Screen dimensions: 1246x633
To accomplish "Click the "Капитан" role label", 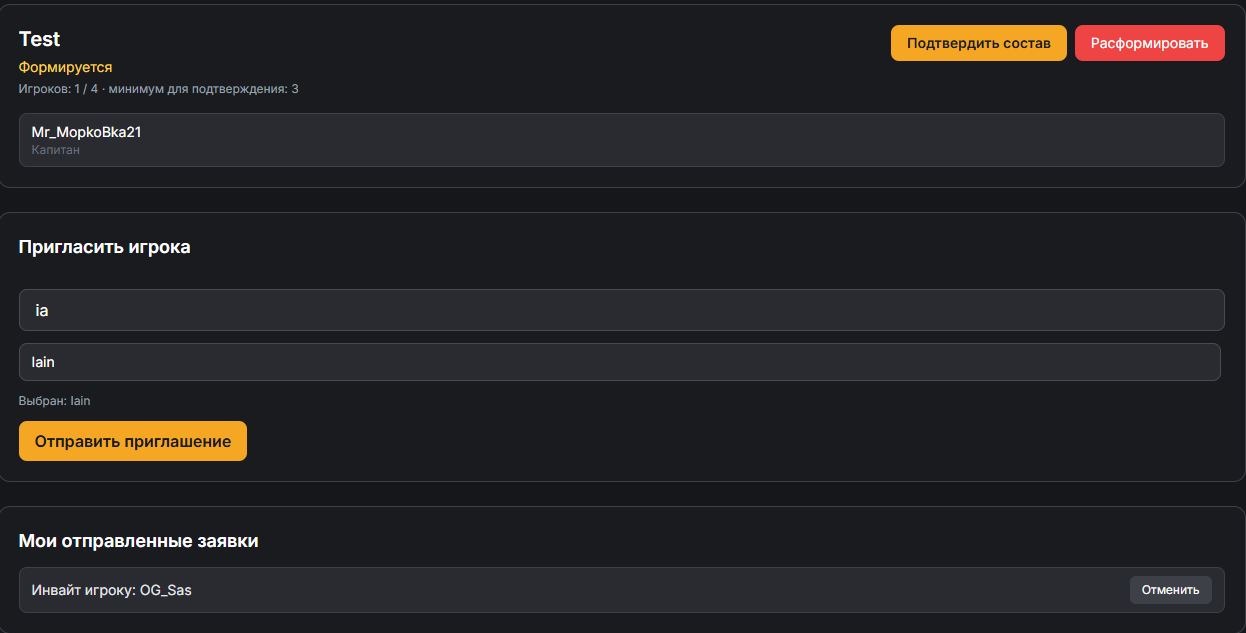I will (x=56, y=150).
